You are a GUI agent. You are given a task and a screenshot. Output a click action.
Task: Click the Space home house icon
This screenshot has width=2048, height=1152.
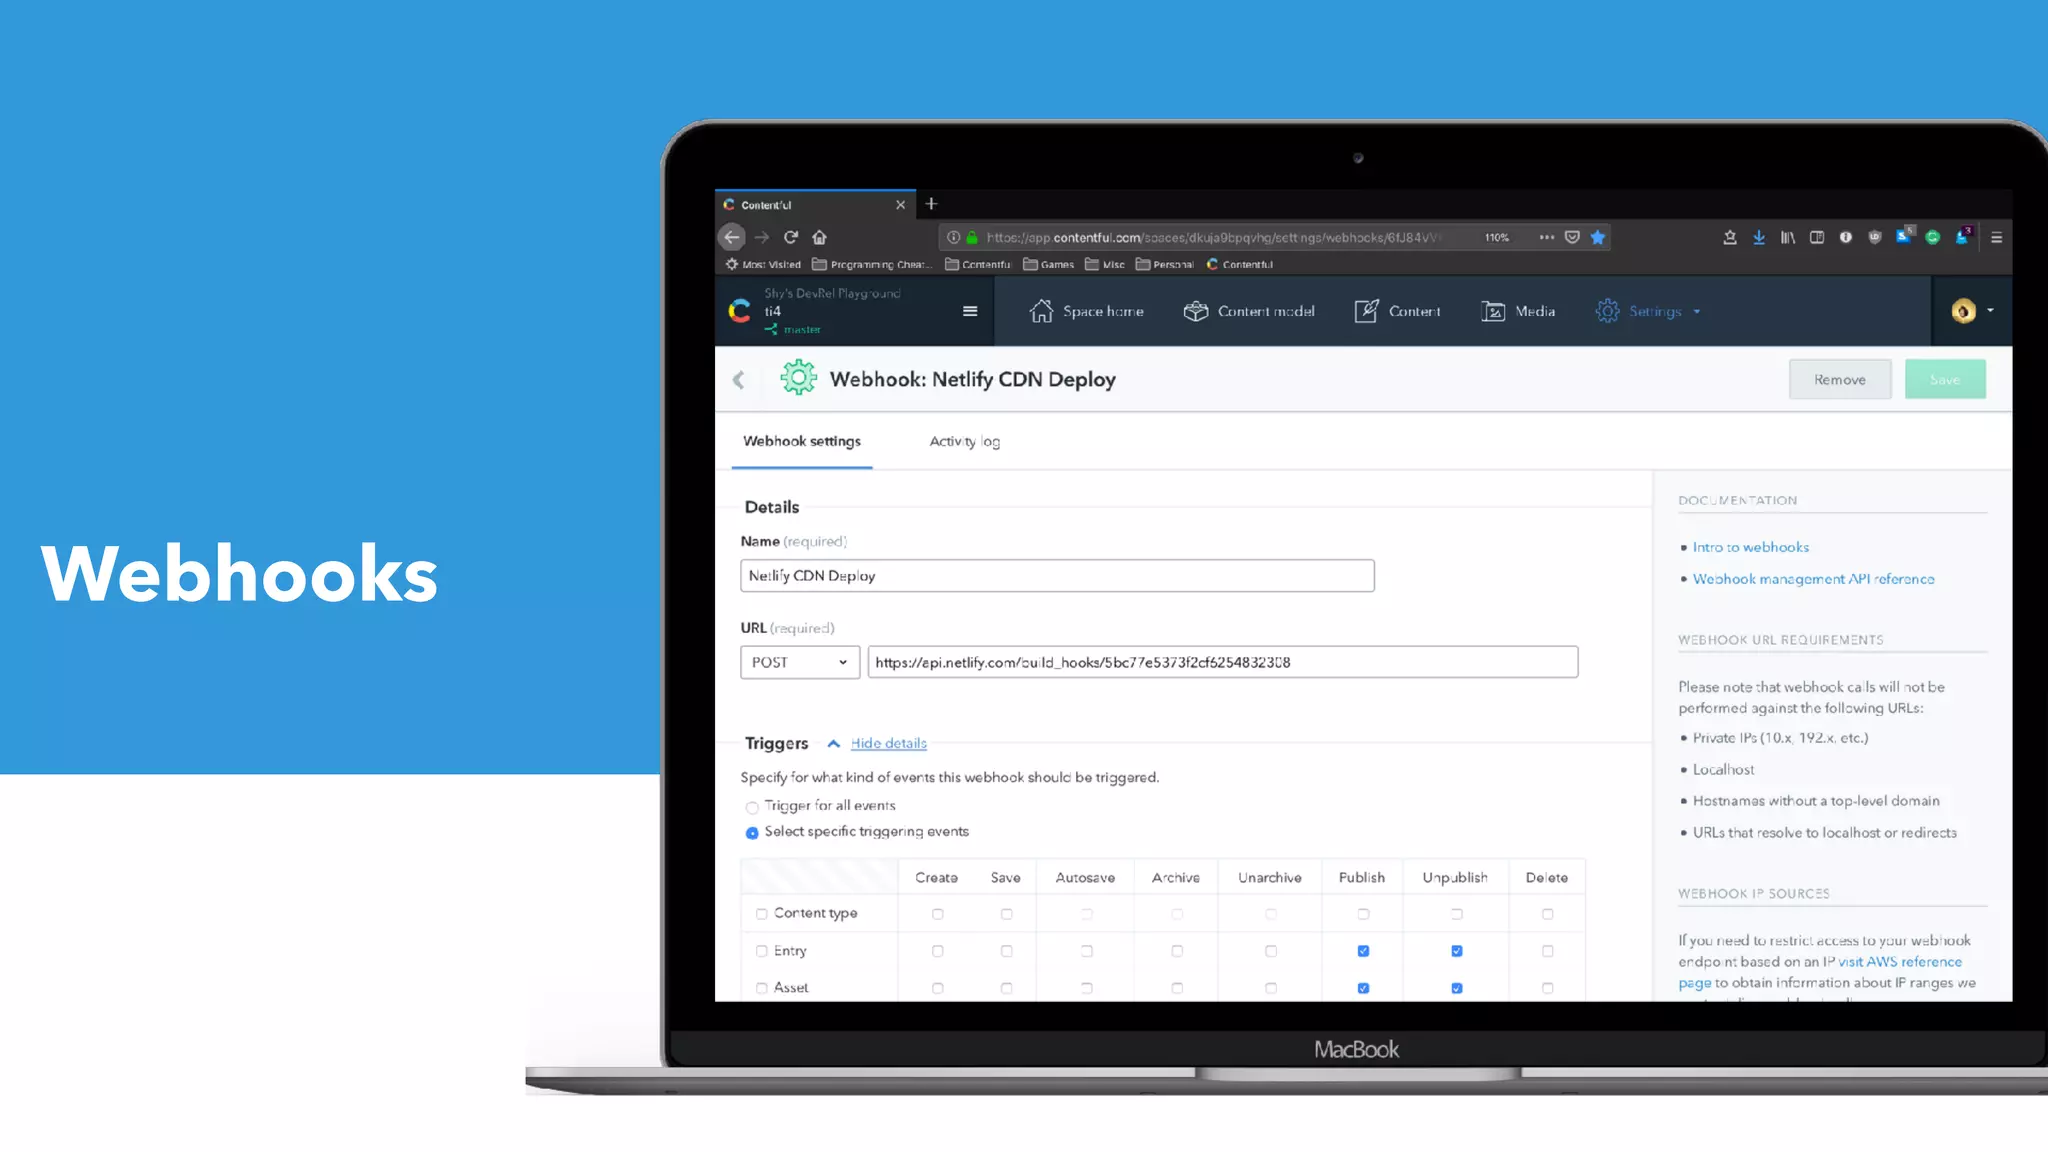pos(1041,311)
